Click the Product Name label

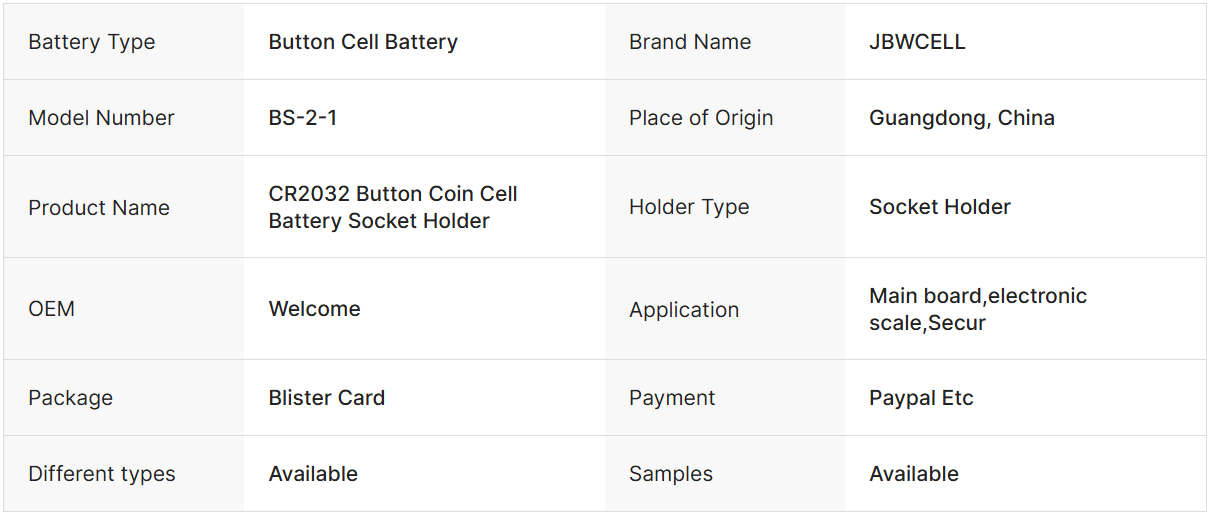99,208
